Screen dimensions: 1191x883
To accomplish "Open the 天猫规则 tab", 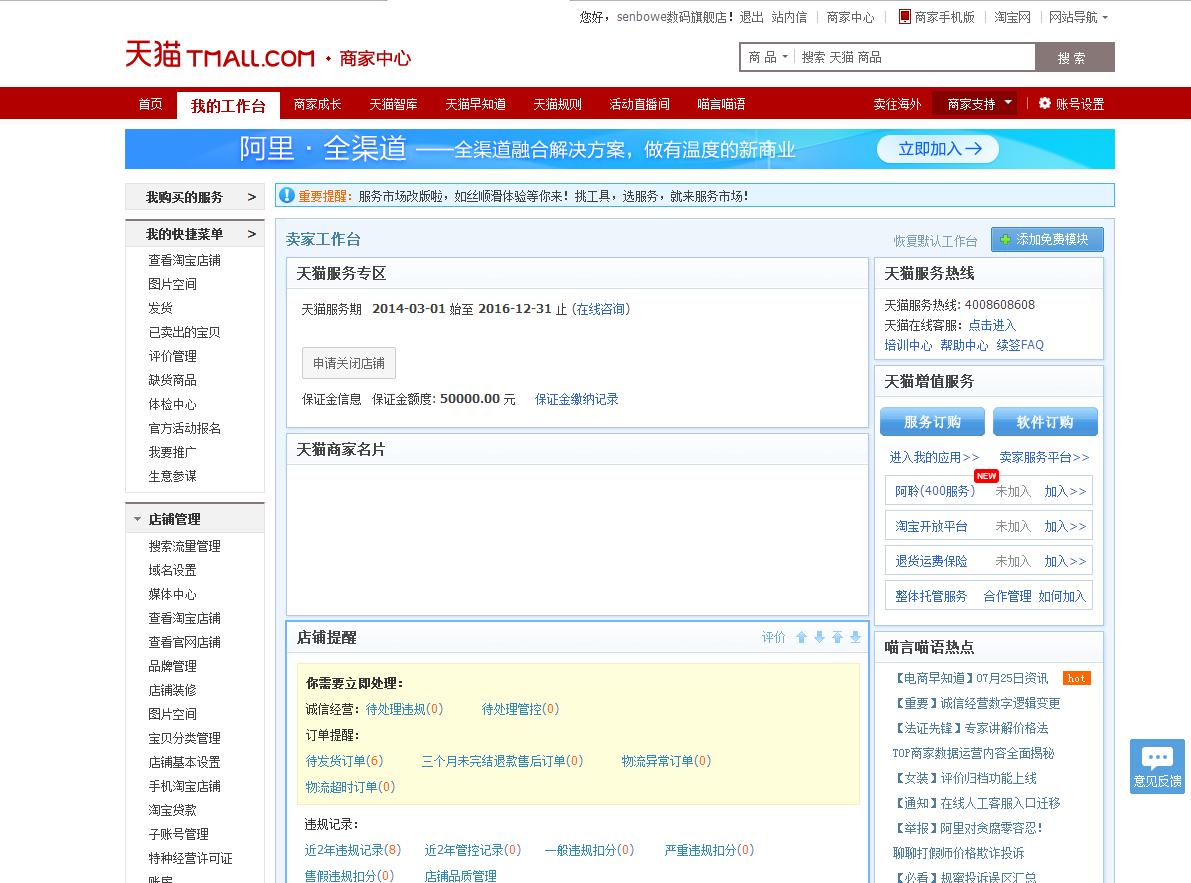I will 558,104.
